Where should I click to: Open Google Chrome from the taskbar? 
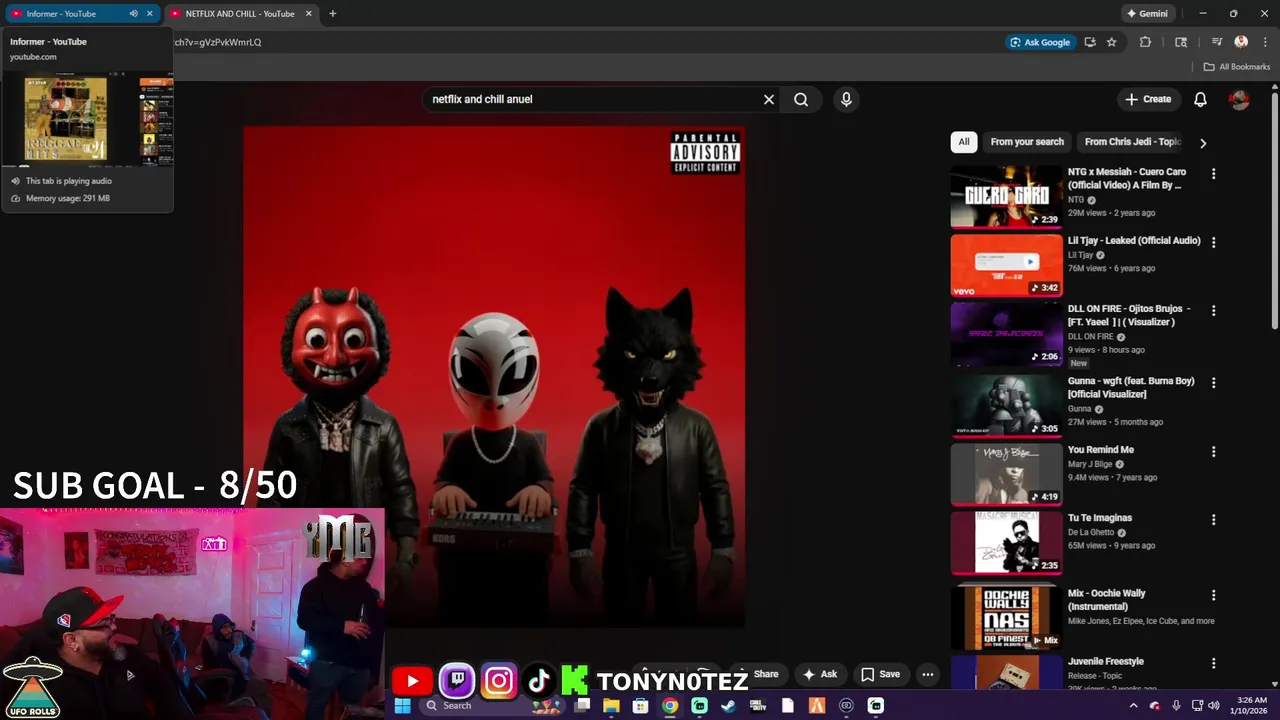pyautogui.click(x=670, y=705)
